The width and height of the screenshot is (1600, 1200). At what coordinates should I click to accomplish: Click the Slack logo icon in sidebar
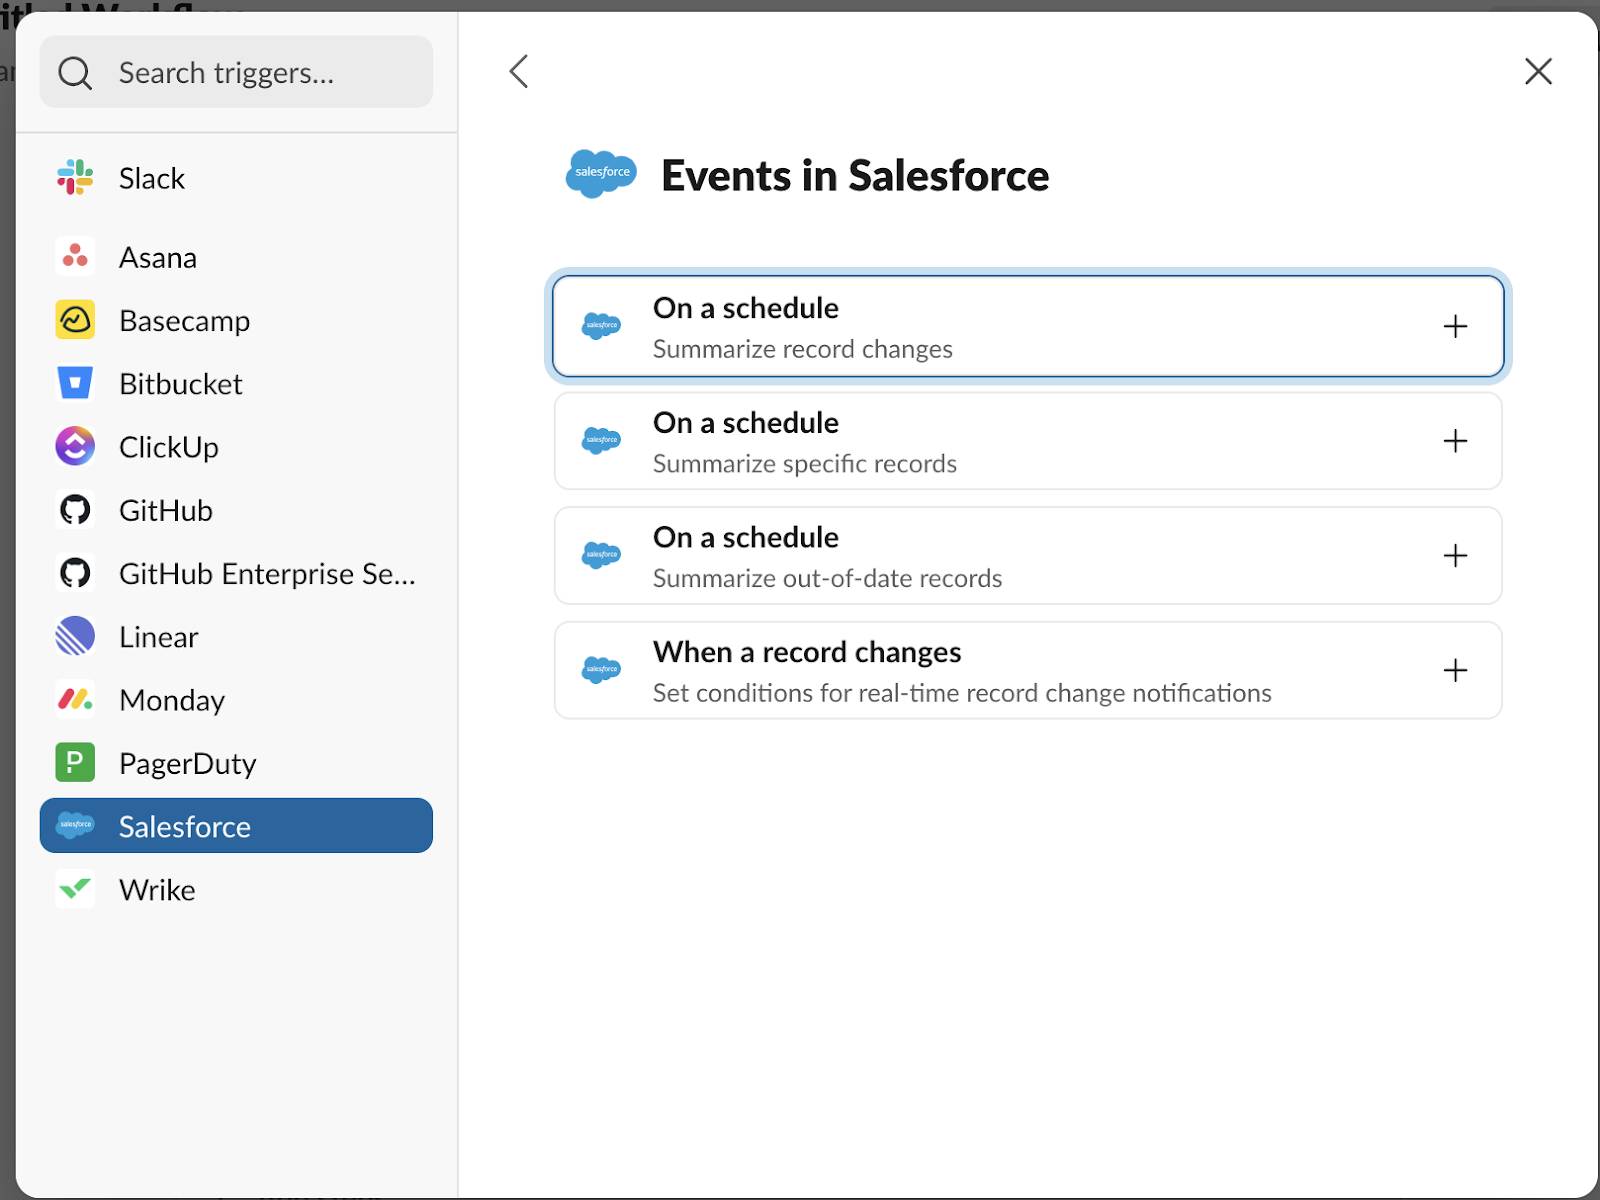(x=75, y=178)
